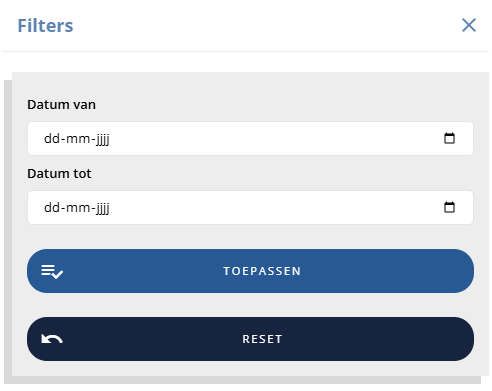492x391 pixels.
Task: Click the empty white header area beside the Filters title
Action: click(267, 25)
